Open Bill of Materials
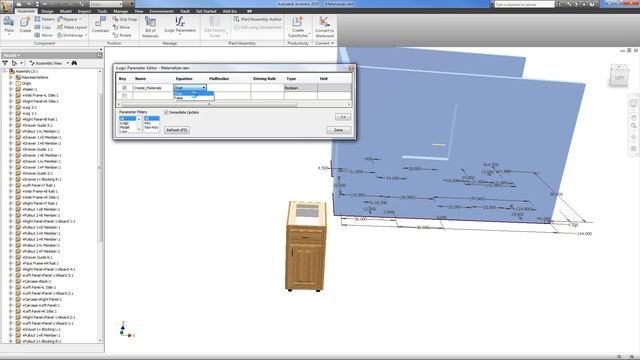The height and width of the screenshot is (360, 640). click(150, 27)
